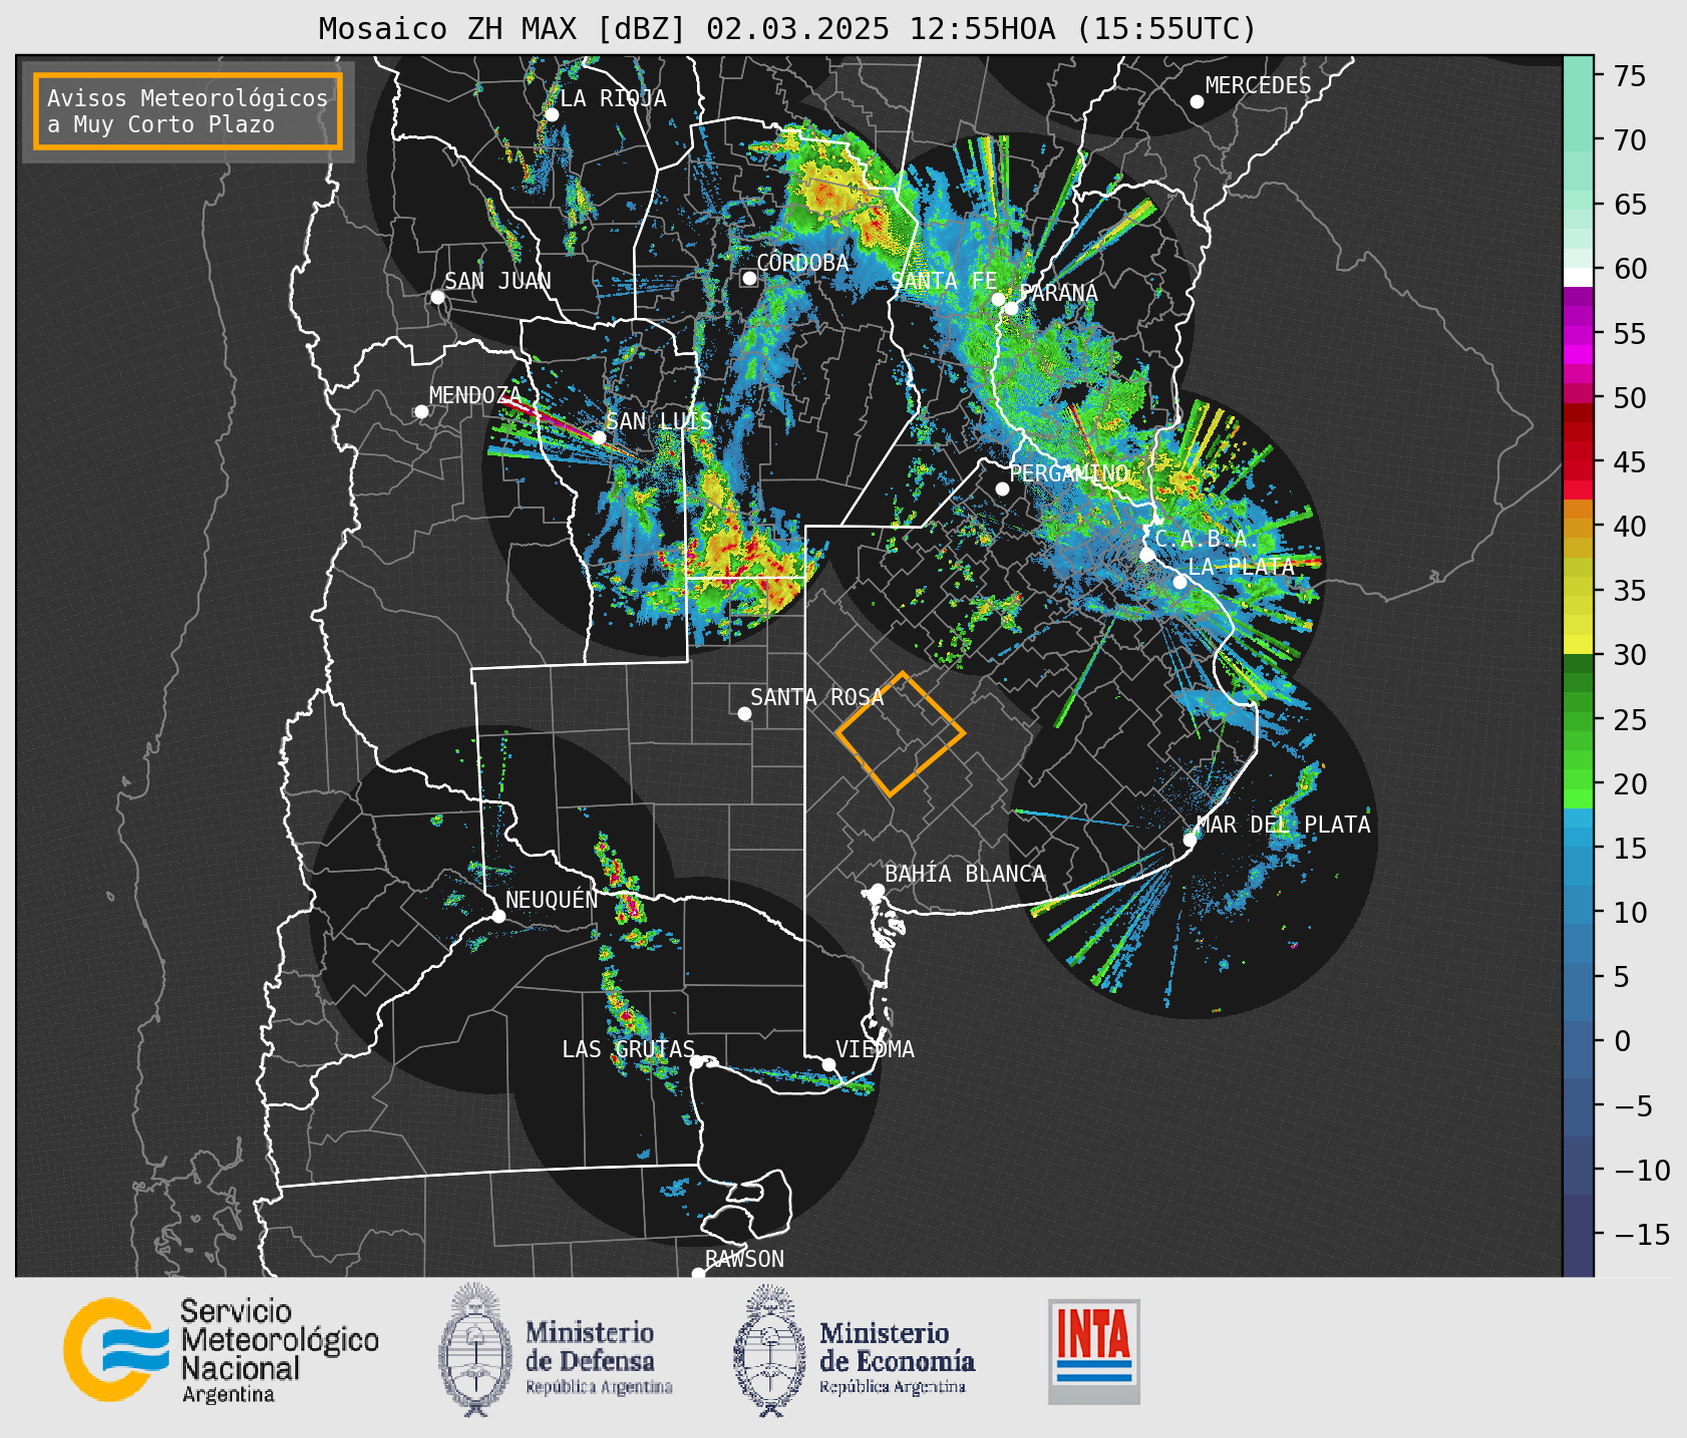Click the La Rioja city marker dot
Viewport: 1687px width, 1438px height.
(x=551, y=115)
